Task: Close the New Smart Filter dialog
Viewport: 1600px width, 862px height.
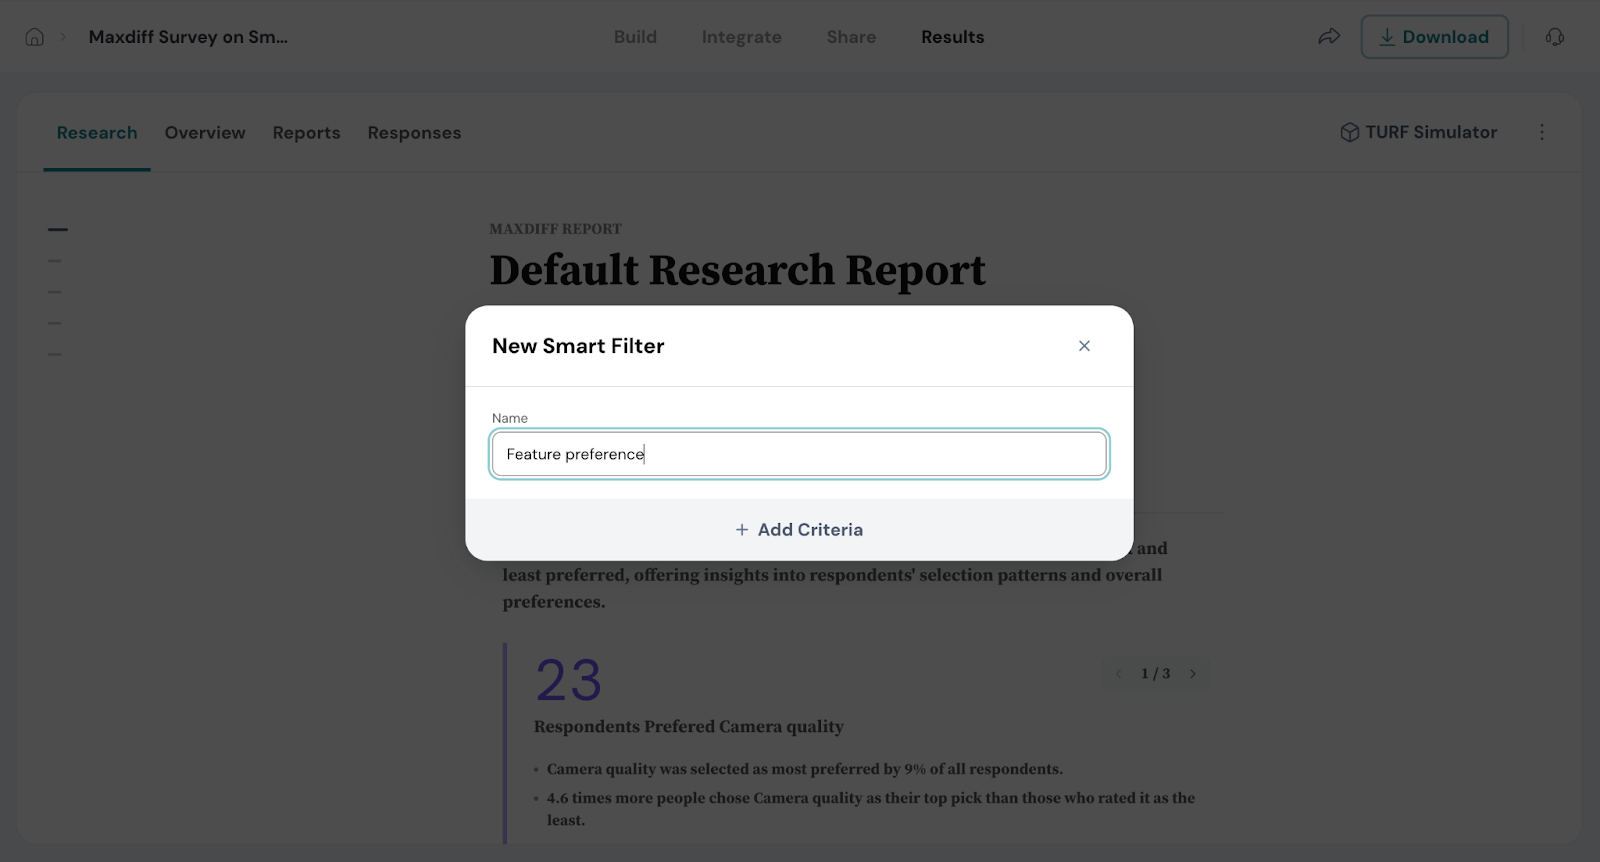Action: point(1084,346)
